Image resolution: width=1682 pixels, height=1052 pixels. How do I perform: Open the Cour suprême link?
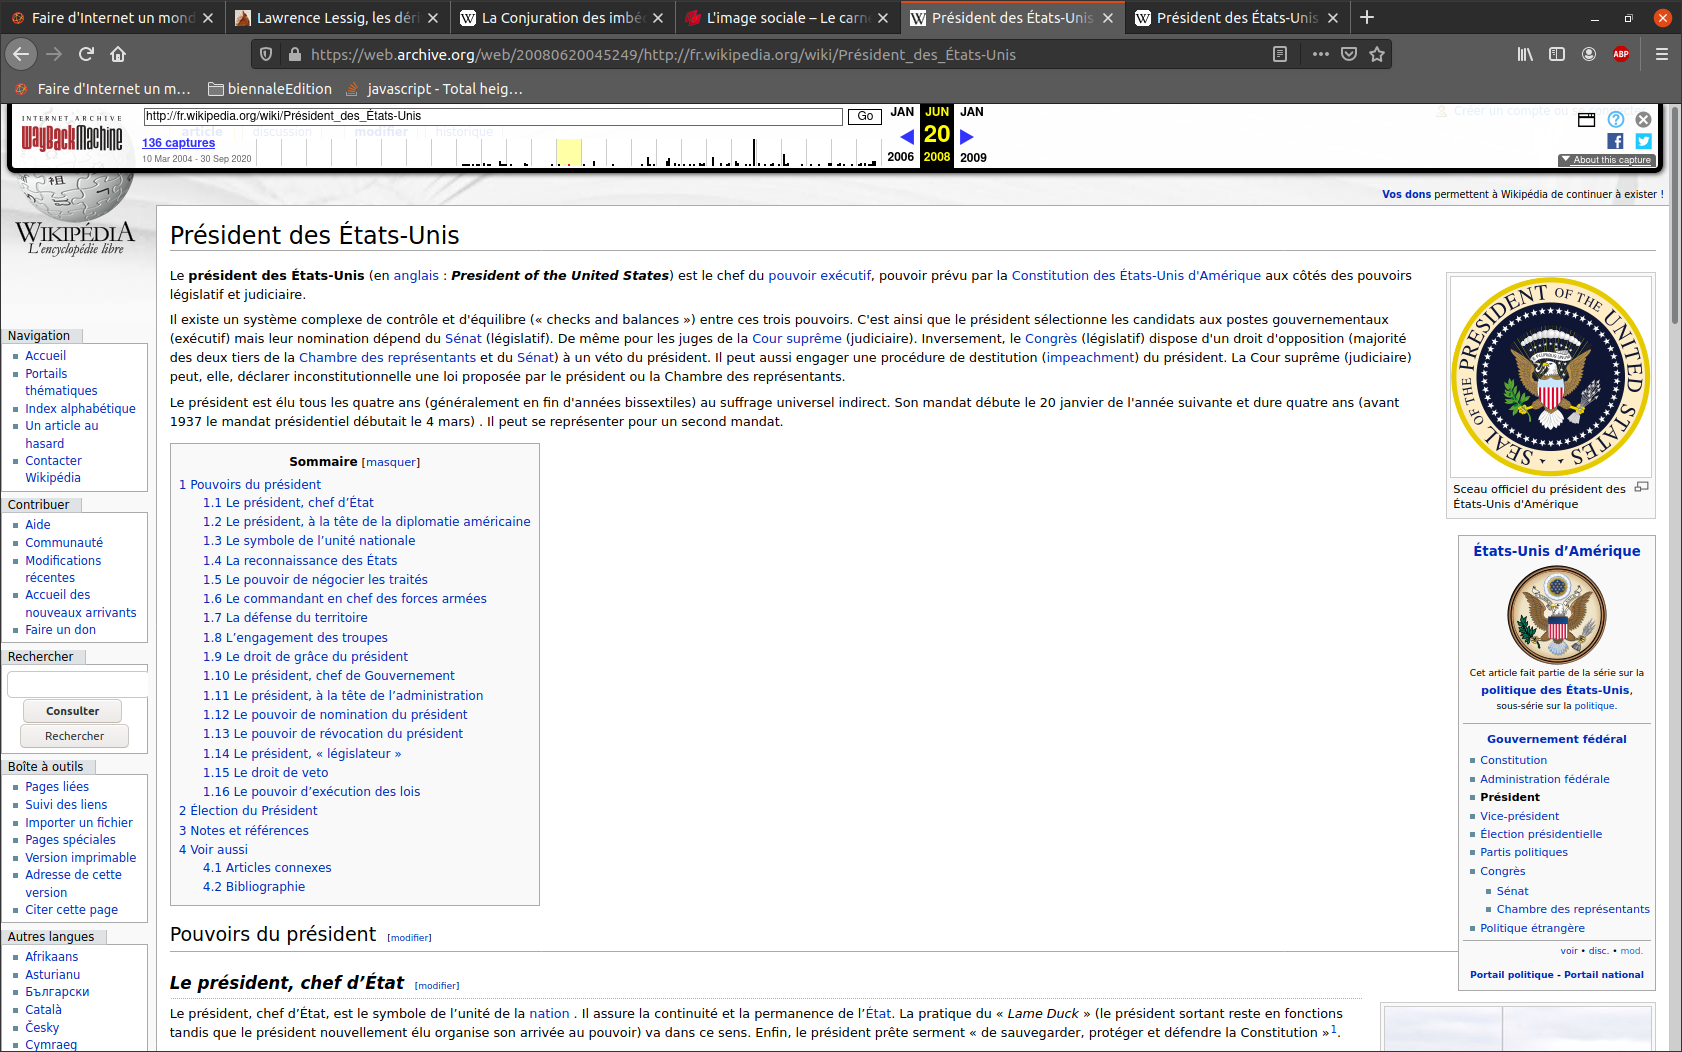tap(797, 338)
